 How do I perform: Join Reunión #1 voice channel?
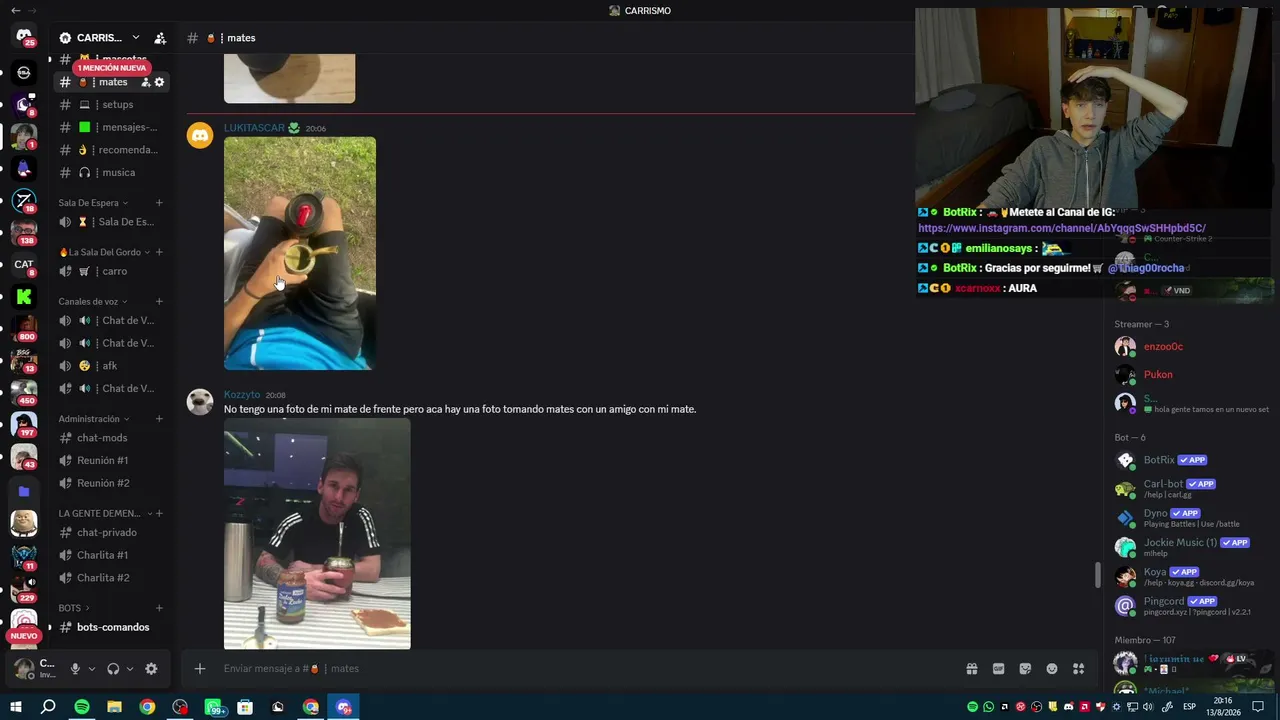point(110,461)
